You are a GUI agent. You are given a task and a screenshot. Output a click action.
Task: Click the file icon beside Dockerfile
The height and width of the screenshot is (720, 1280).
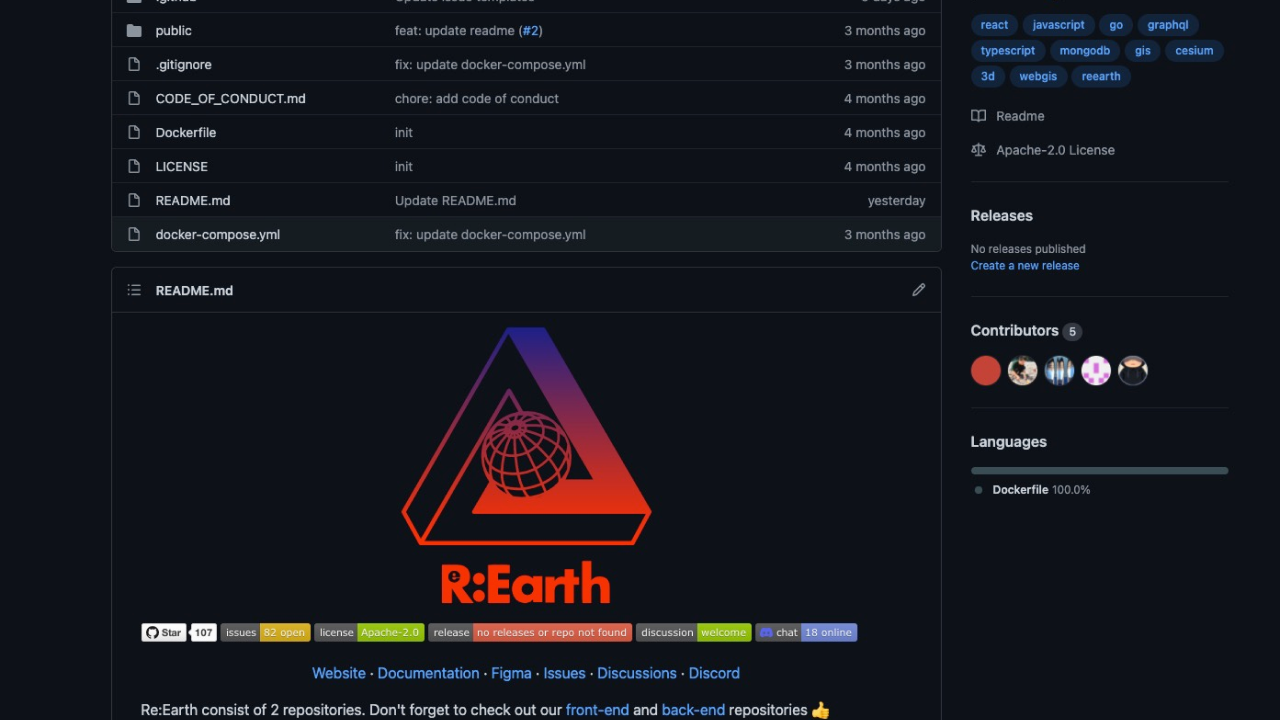[x=134, y=133]
